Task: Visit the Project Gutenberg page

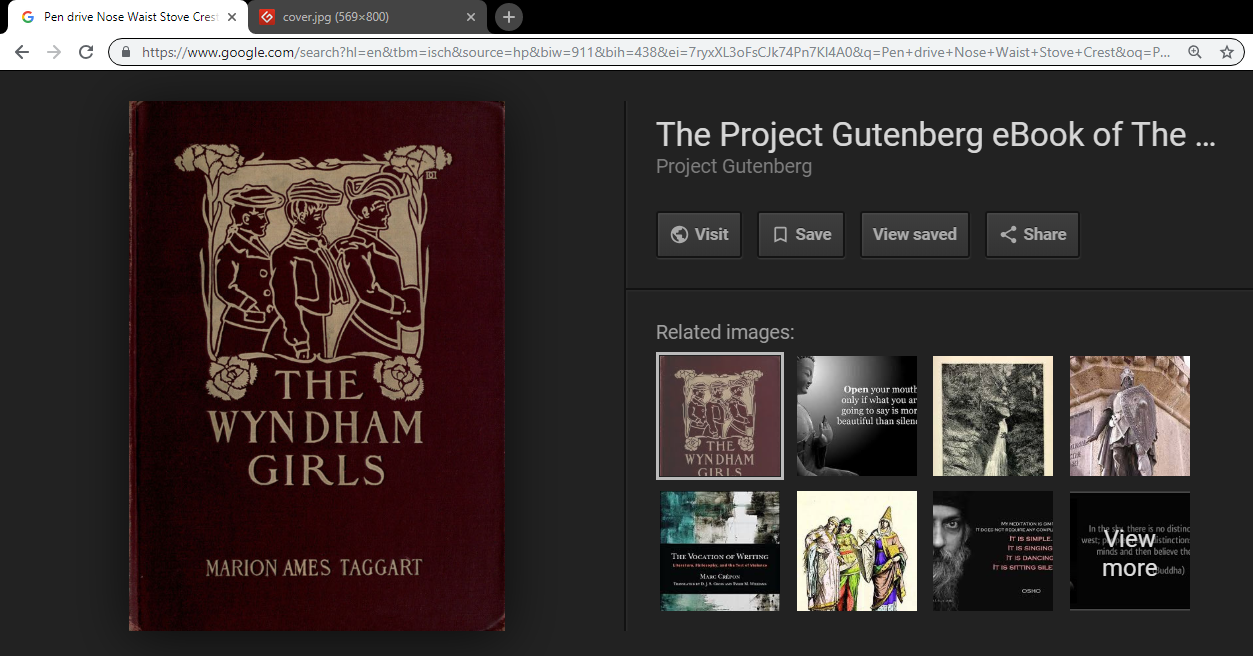Action: coord(699,234)
